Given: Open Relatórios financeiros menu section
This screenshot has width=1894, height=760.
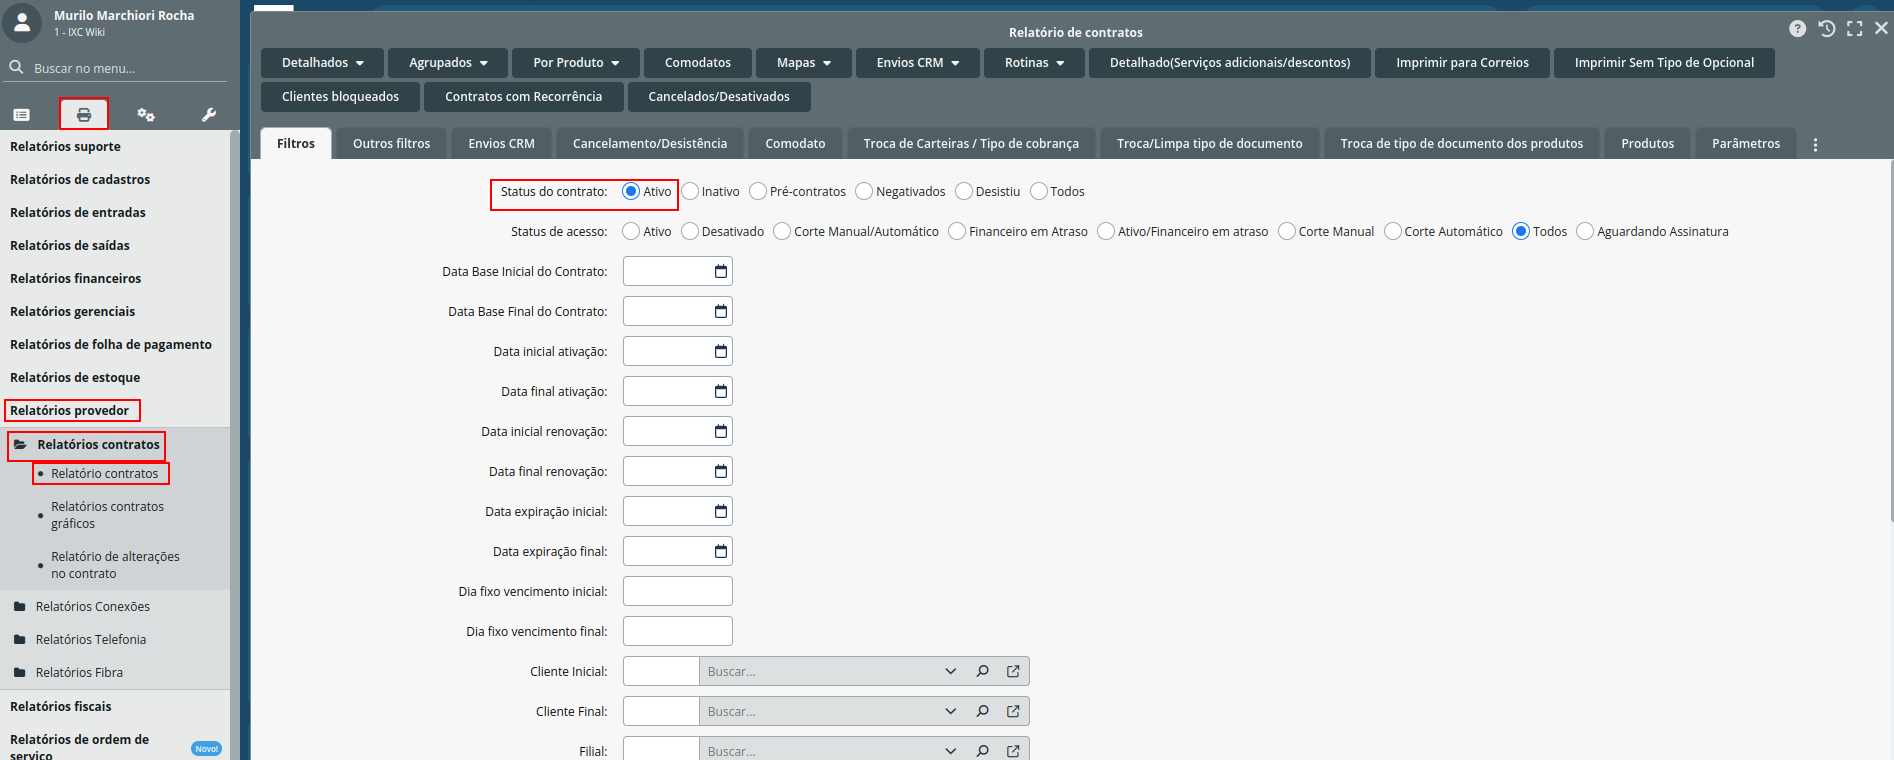Looking at the screenshot, I should coord(76,278).
